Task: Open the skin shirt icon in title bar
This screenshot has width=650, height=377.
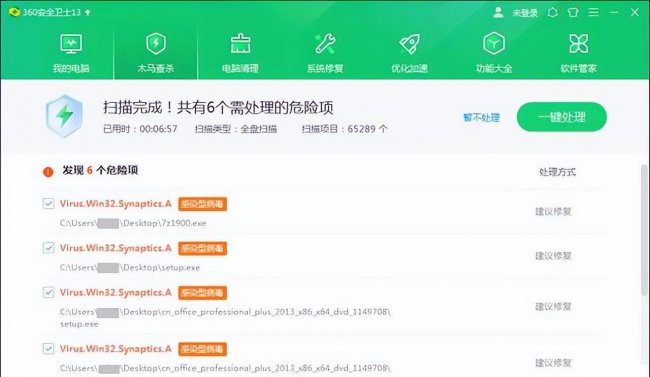Action: click(573, 12)
